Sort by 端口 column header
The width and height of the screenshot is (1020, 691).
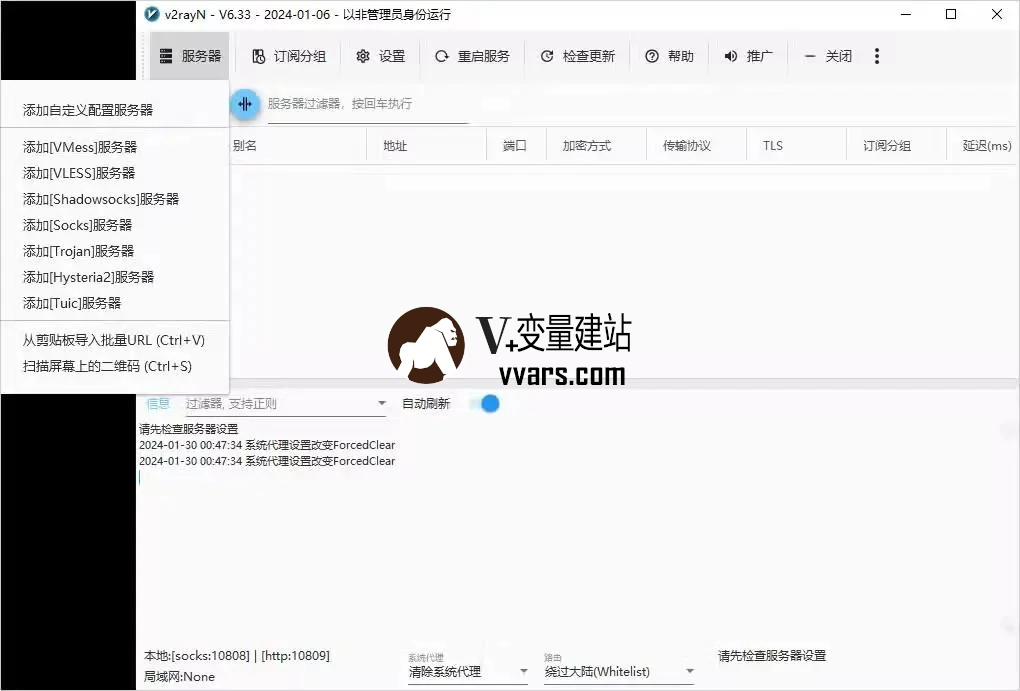[x=515, y=146]
